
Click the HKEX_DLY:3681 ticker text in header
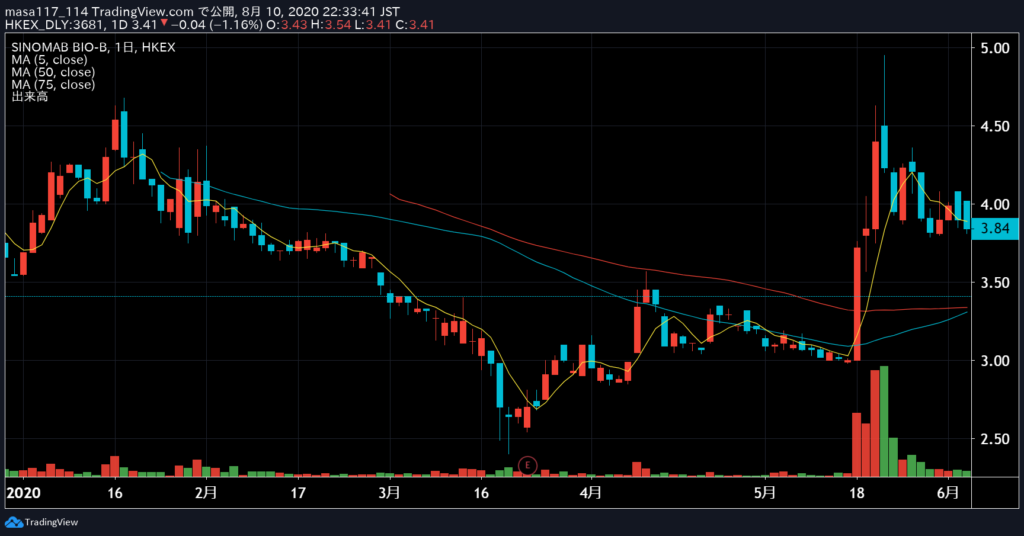point(54,25)
